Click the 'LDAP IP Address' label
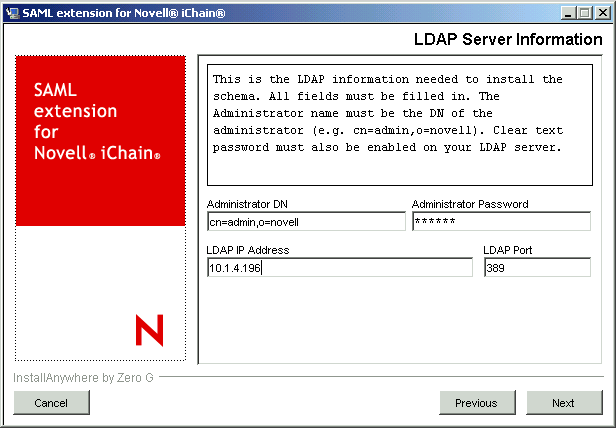This screenshot has height=428, width=616. click(x=248, y=250)
